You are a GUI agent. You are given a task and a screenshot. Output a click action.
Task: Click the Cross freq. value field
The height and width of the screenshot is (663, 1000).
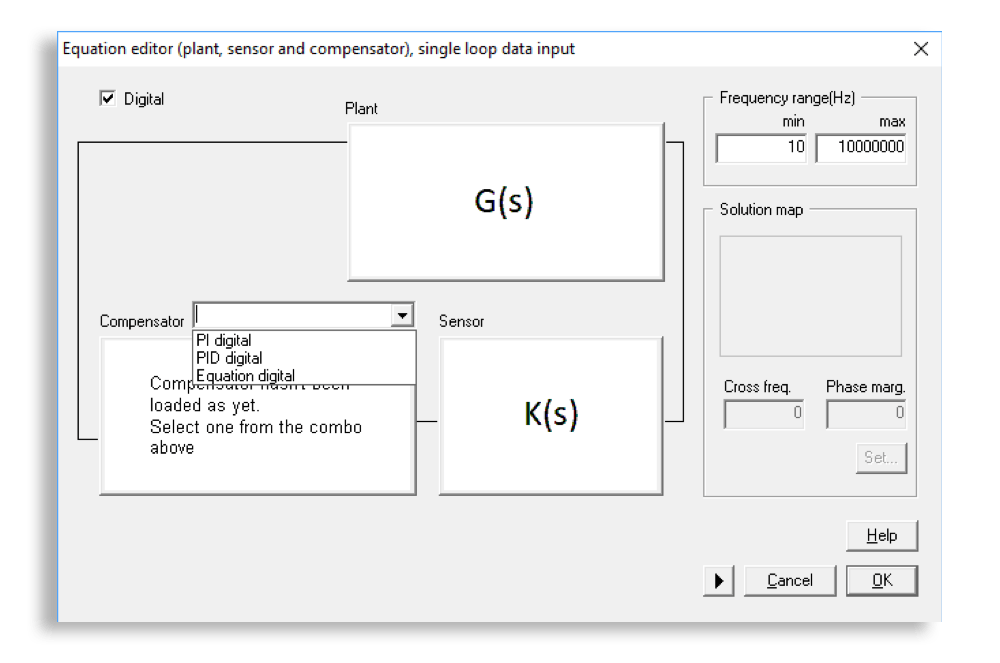764,414
